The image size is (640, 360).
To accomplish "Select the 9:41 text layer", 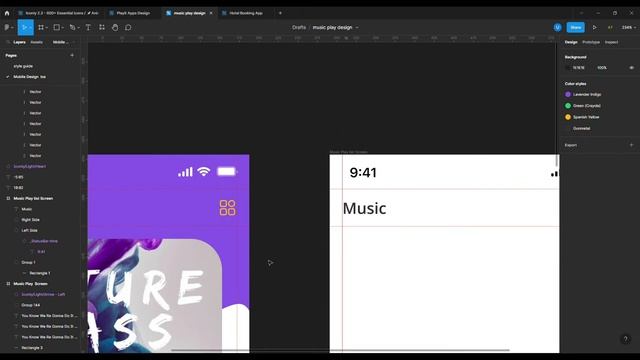I will click(41, 252).
